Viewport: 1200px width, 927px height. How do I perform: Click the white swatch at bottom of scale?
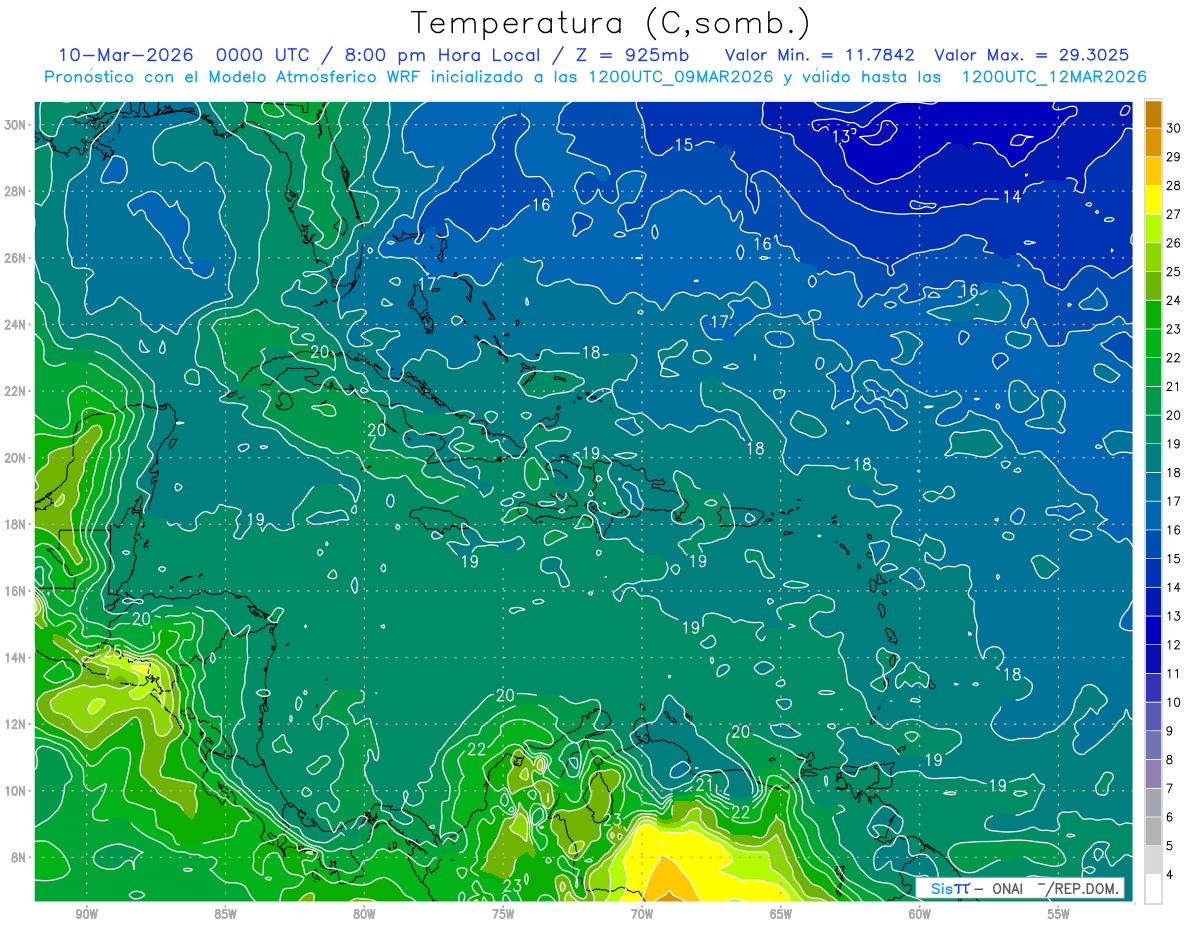(x=1153, y=889)
